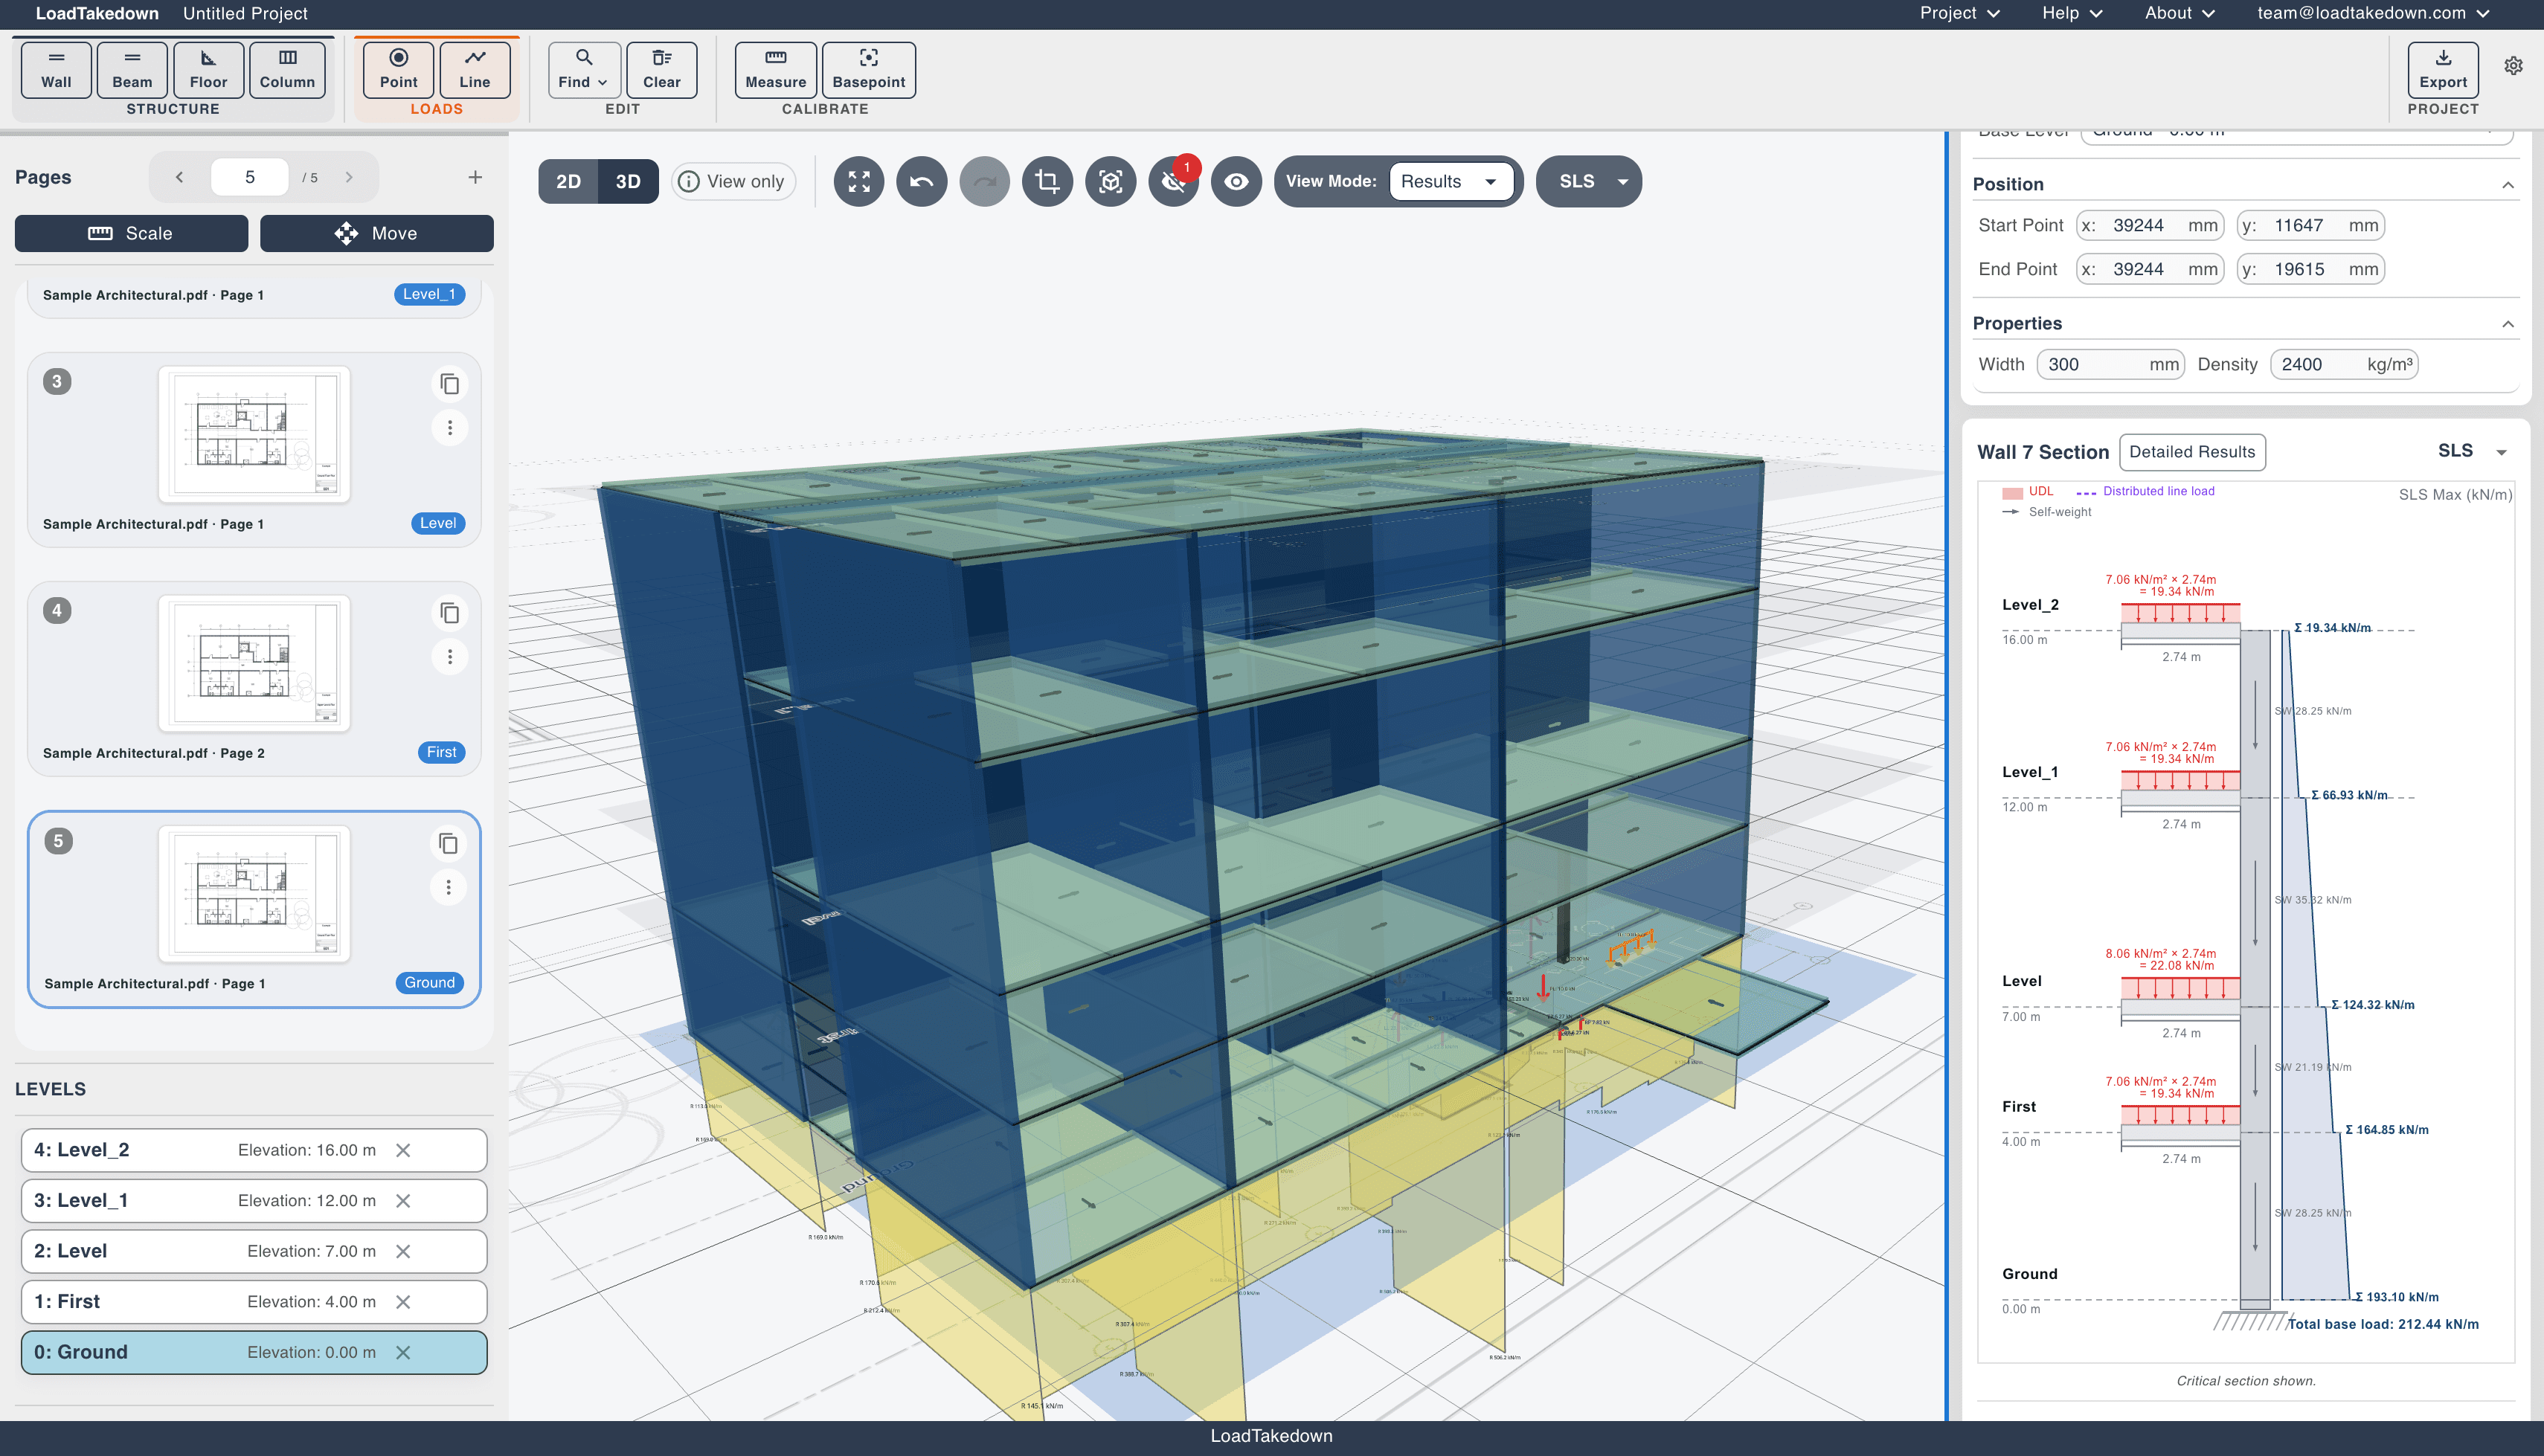Activate the Basepoint calibration tool
This screenshot has height=1456, width=2544.
(x=867, y=69)
